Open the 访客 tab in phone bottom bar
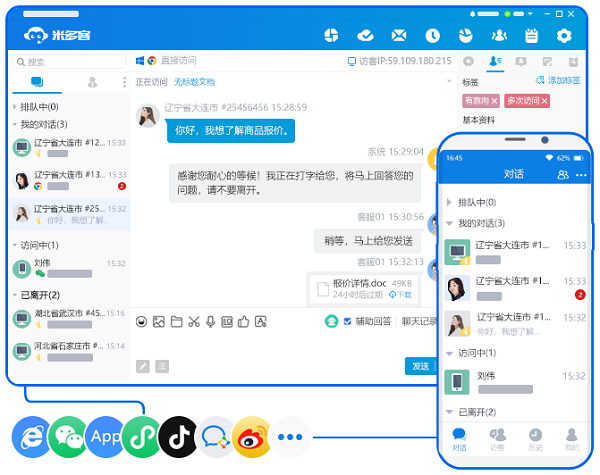The width and height of the screenshot is (600, 475). click(x=497, y=439)
